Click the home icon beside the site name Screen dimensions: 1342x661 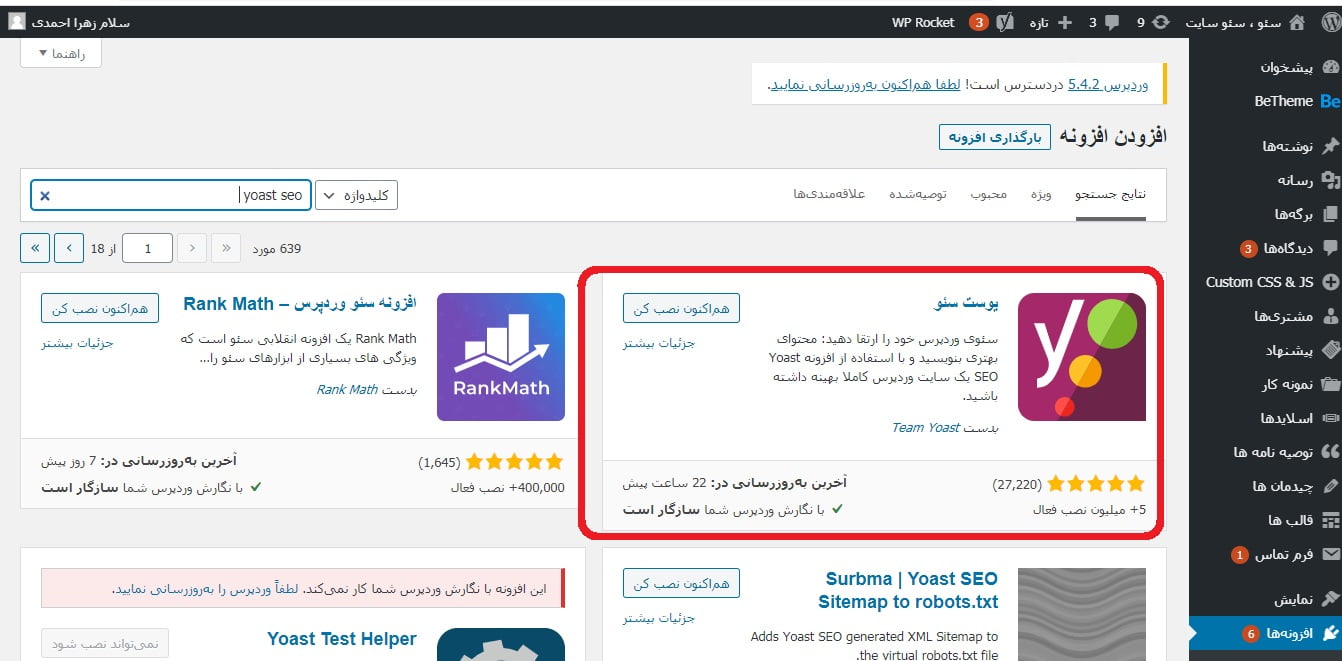pyautogui.click(x=1297, y=22)
